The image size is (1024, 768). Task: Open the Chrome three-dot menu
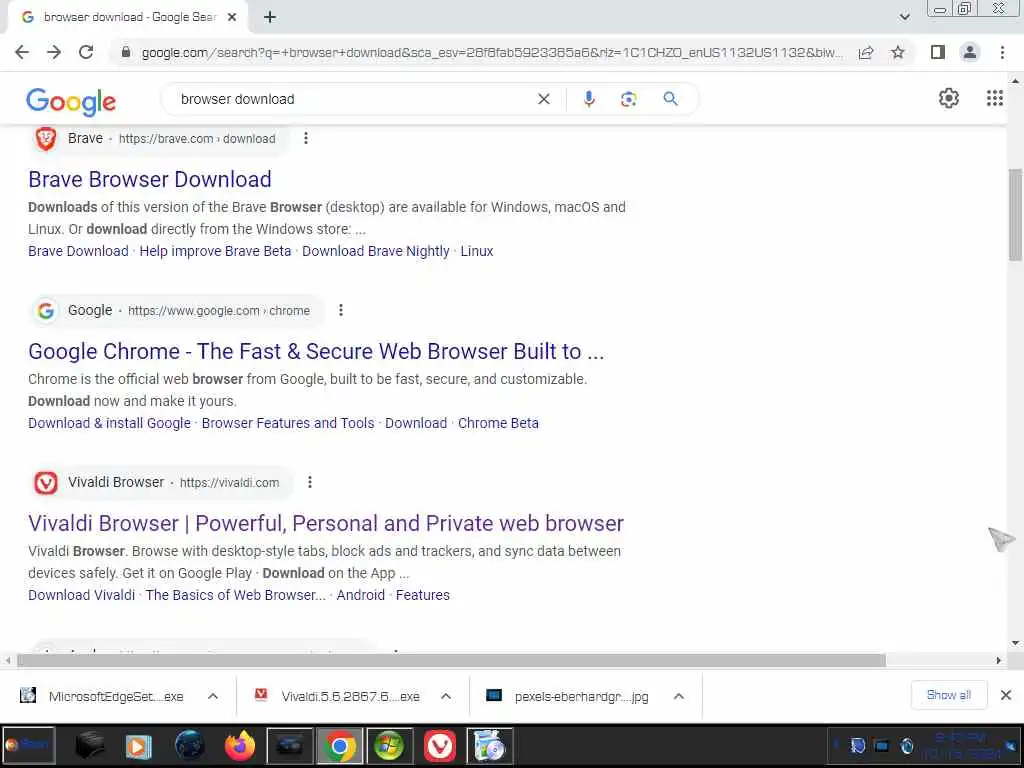1002,52
